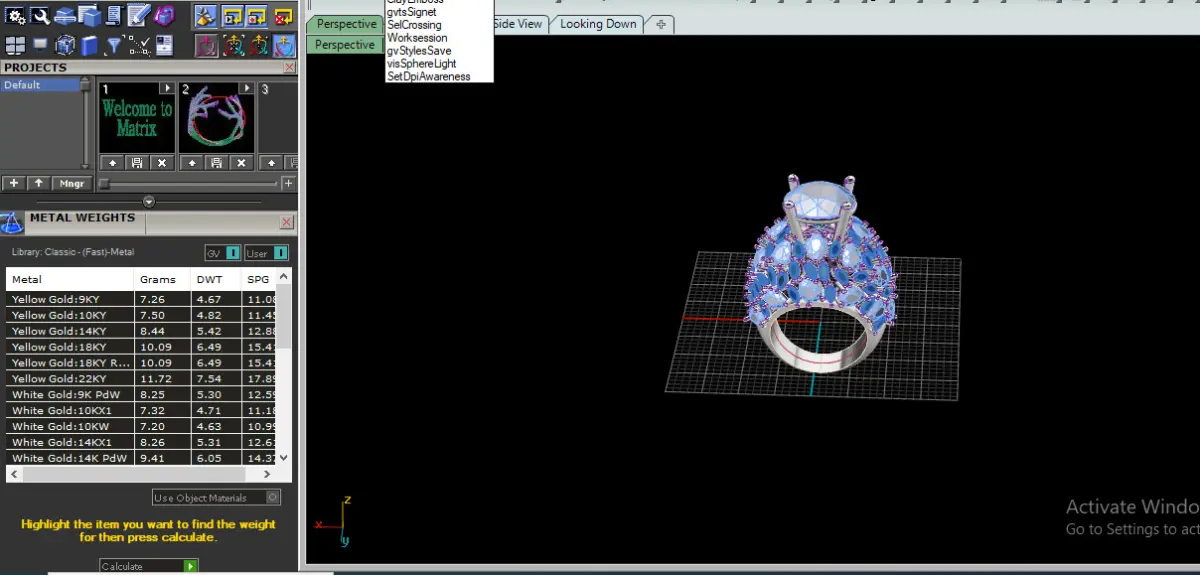Choose gvStylesSave in command list
This screenshot has height=575, width=1200.
(419, 51)
